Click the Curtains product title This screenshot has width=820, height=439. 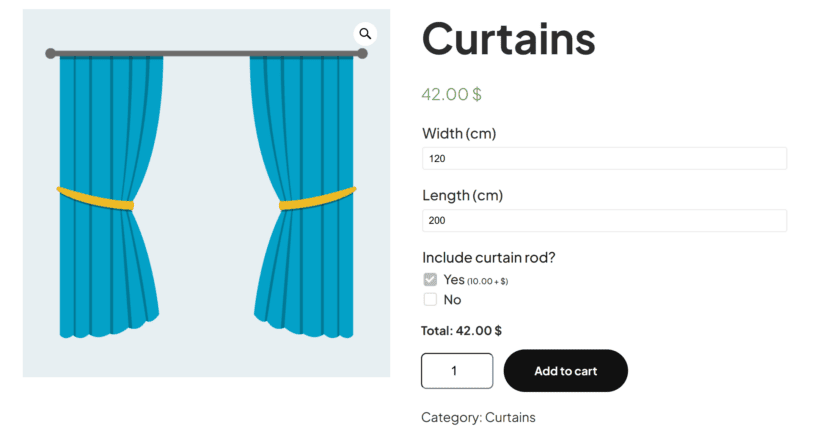tap(508, 39)
